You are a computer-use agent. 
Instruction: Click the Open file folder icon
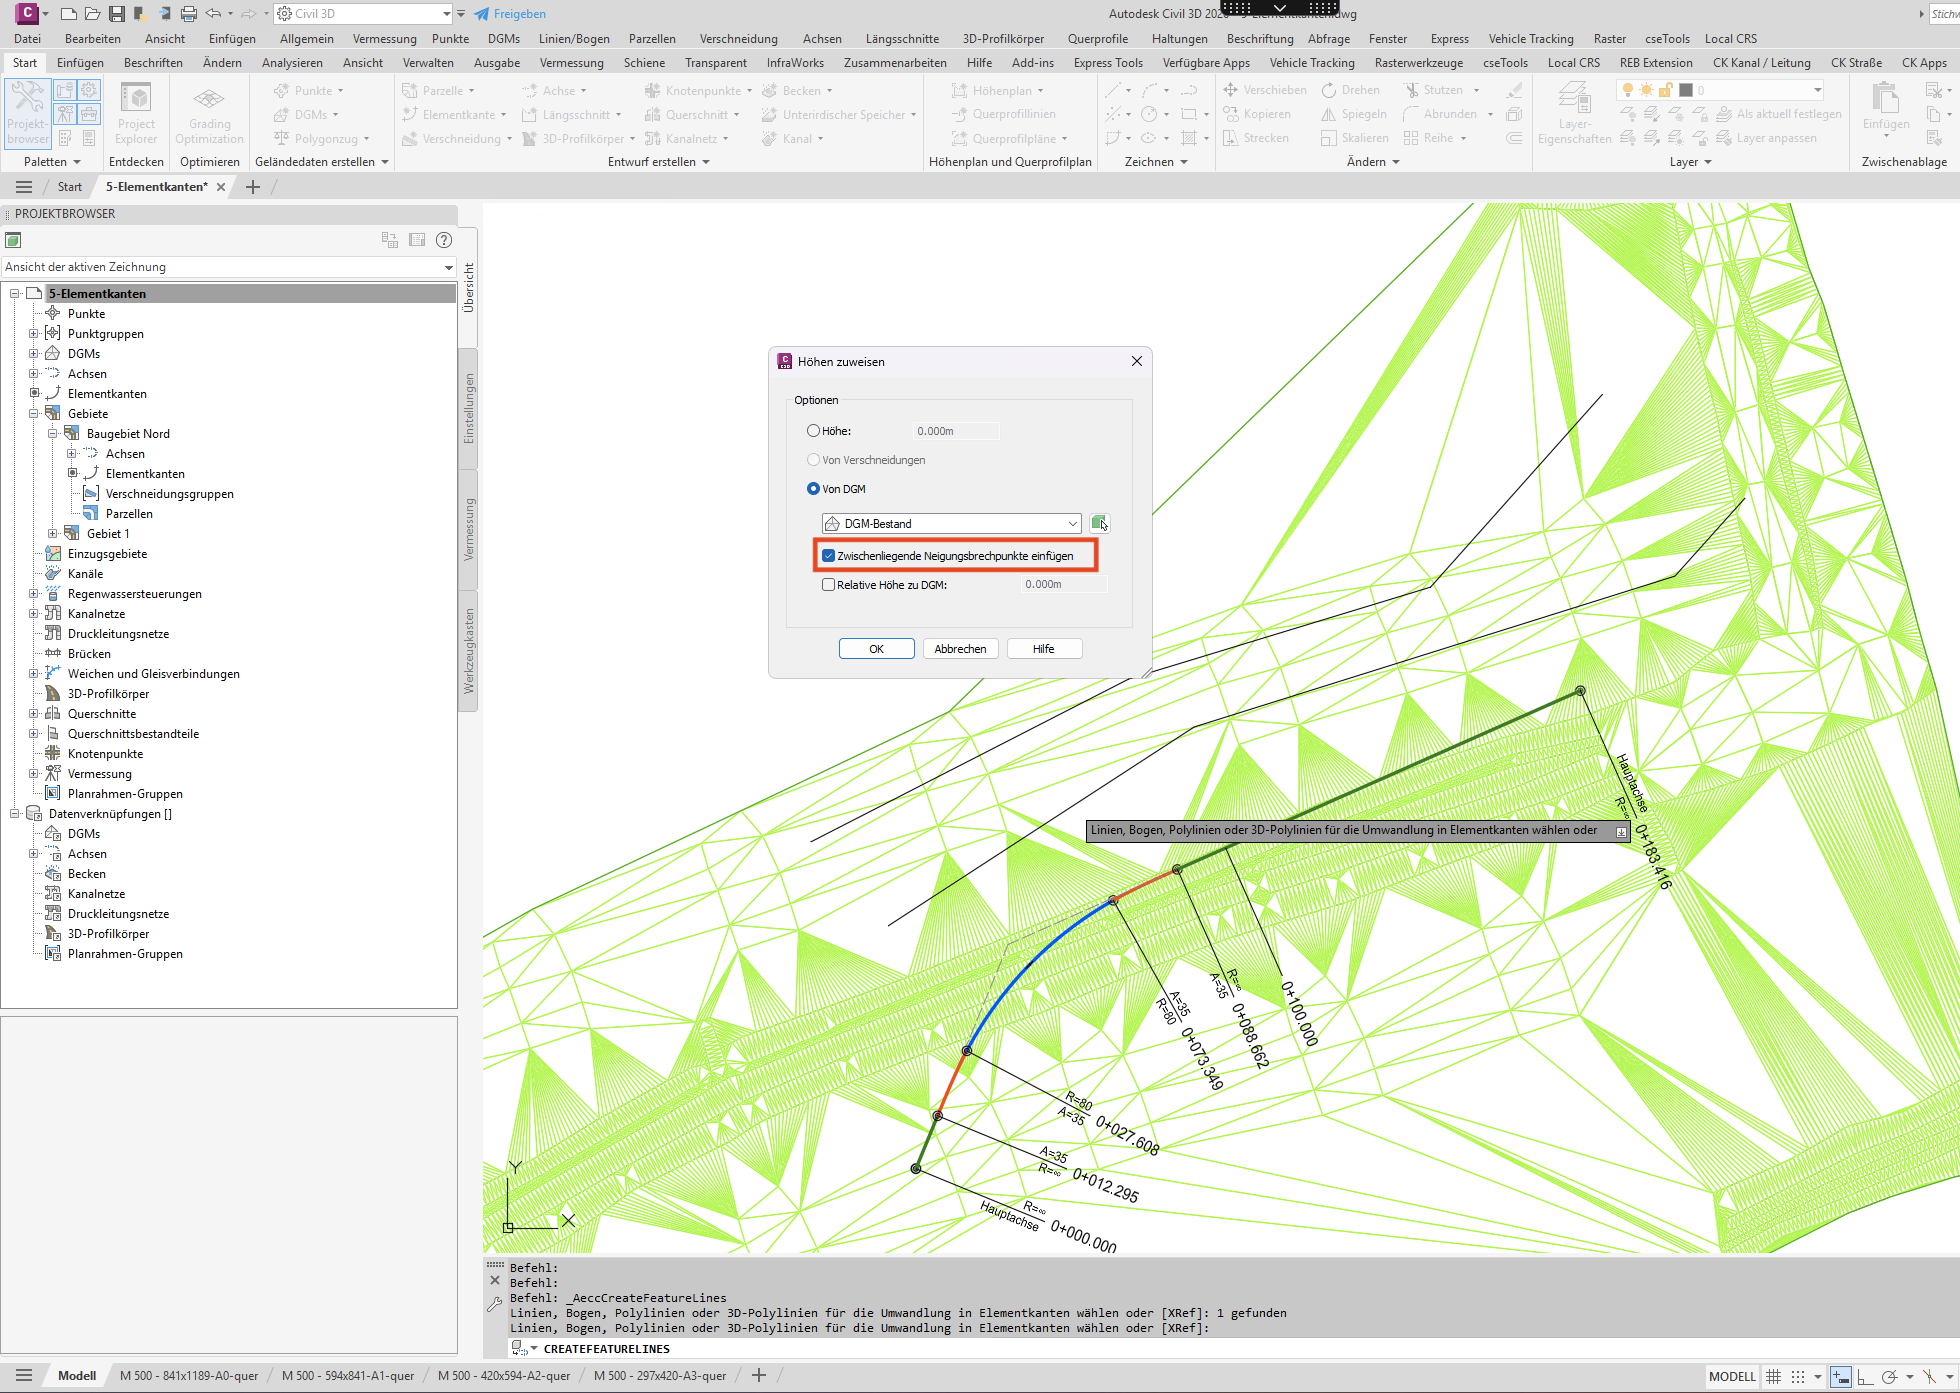point(93,14)
